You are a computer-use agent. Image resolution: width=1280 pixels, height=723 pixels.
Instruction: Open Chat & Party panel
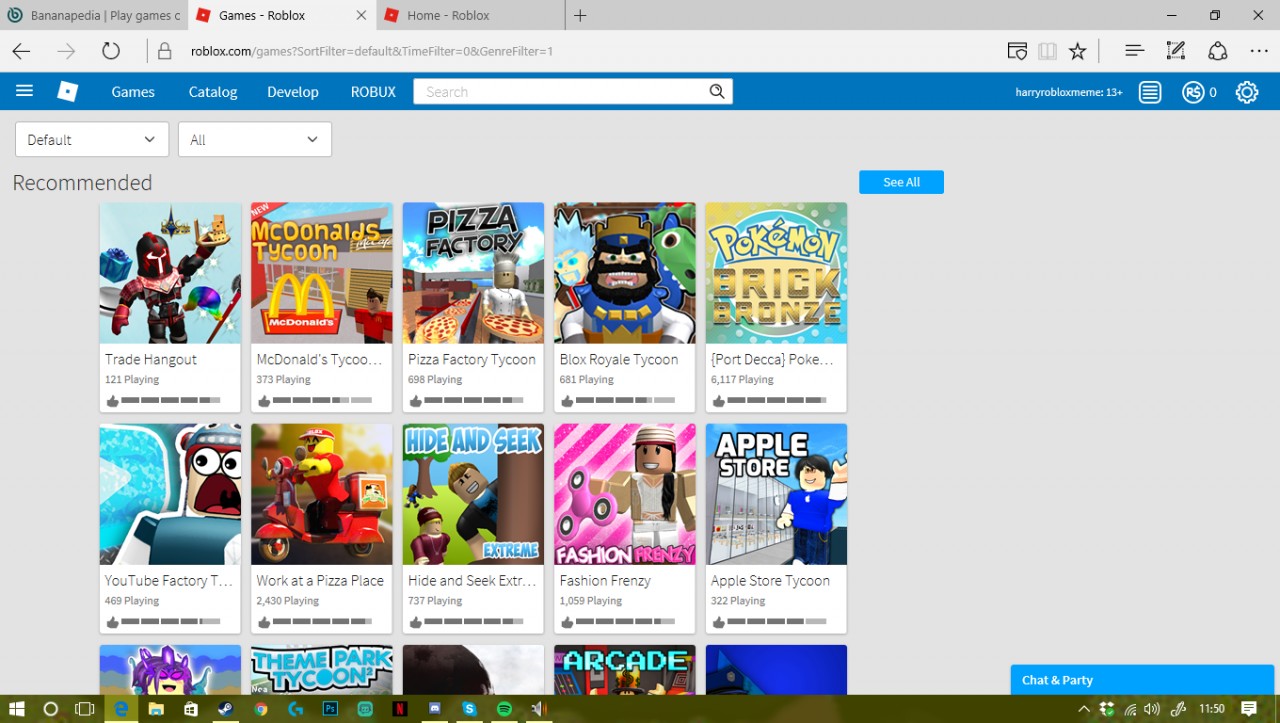click(1142, 680)
